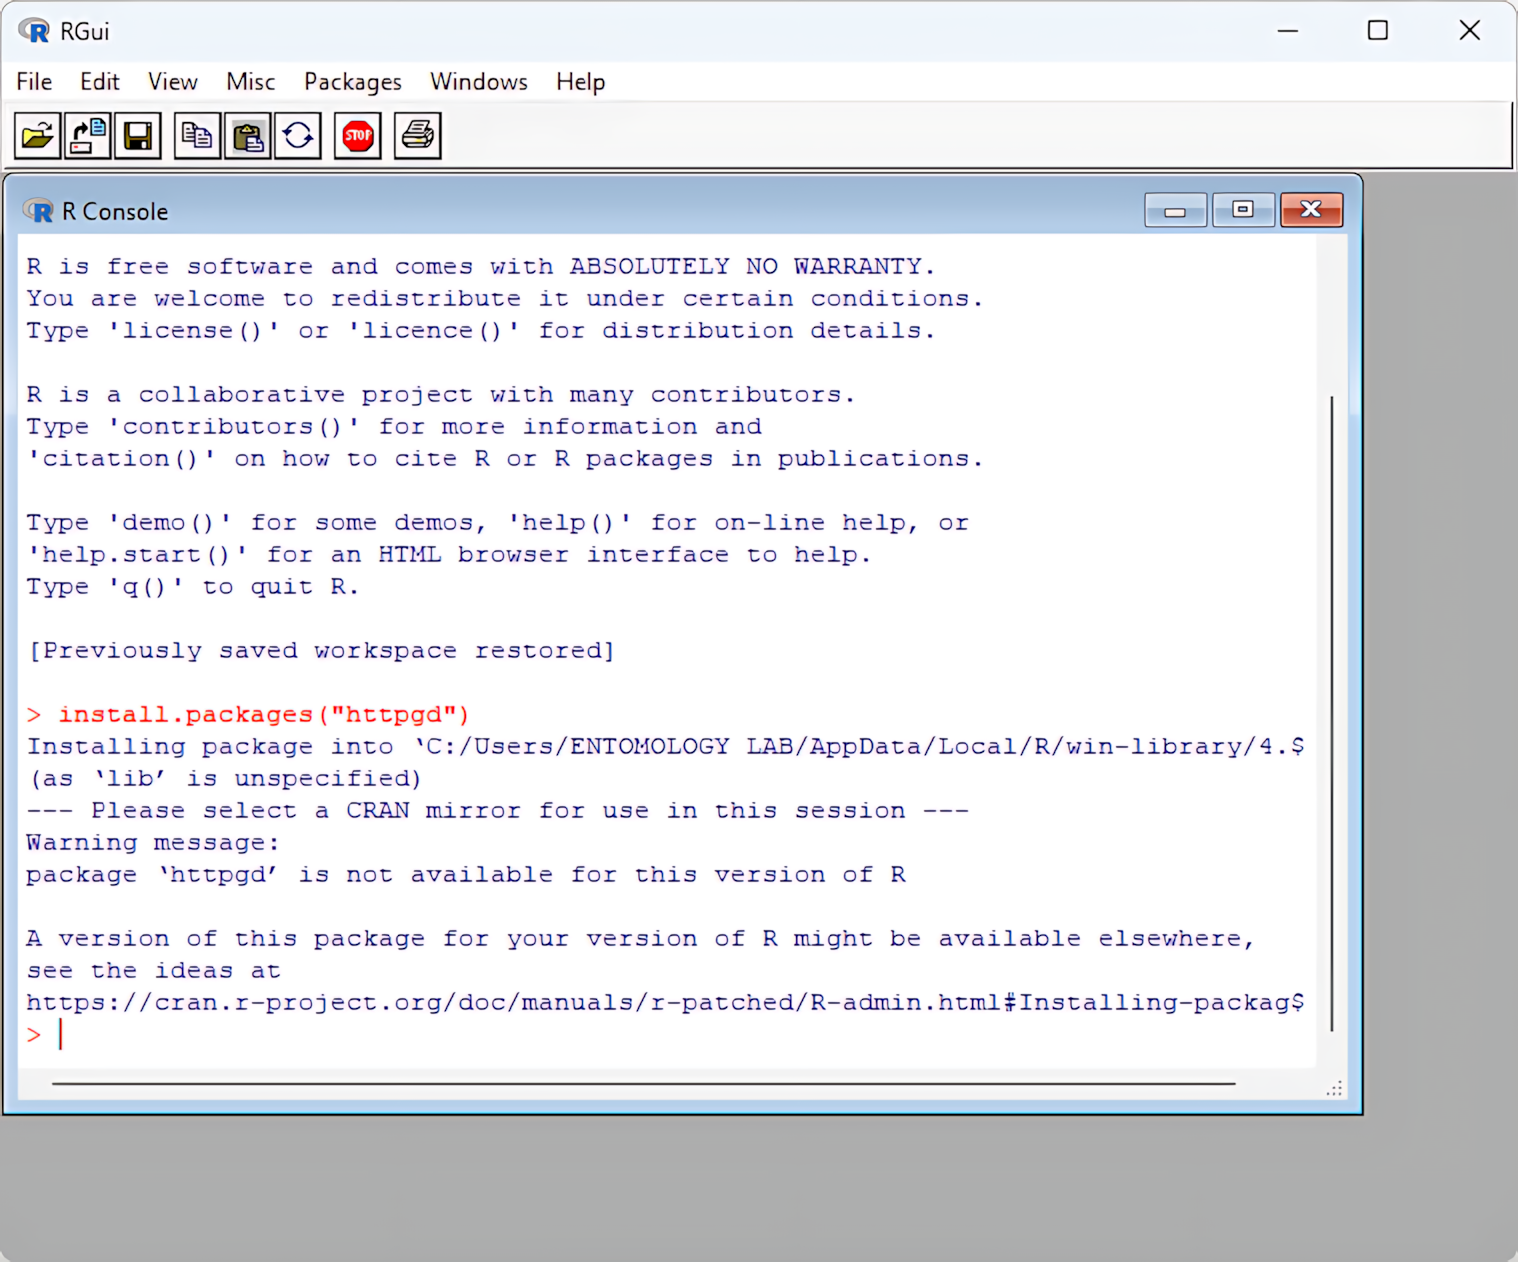Save workspace using the floppy disk icon
The width and height of the screenshot is (1518, 1262).
(x=138, y=136)
